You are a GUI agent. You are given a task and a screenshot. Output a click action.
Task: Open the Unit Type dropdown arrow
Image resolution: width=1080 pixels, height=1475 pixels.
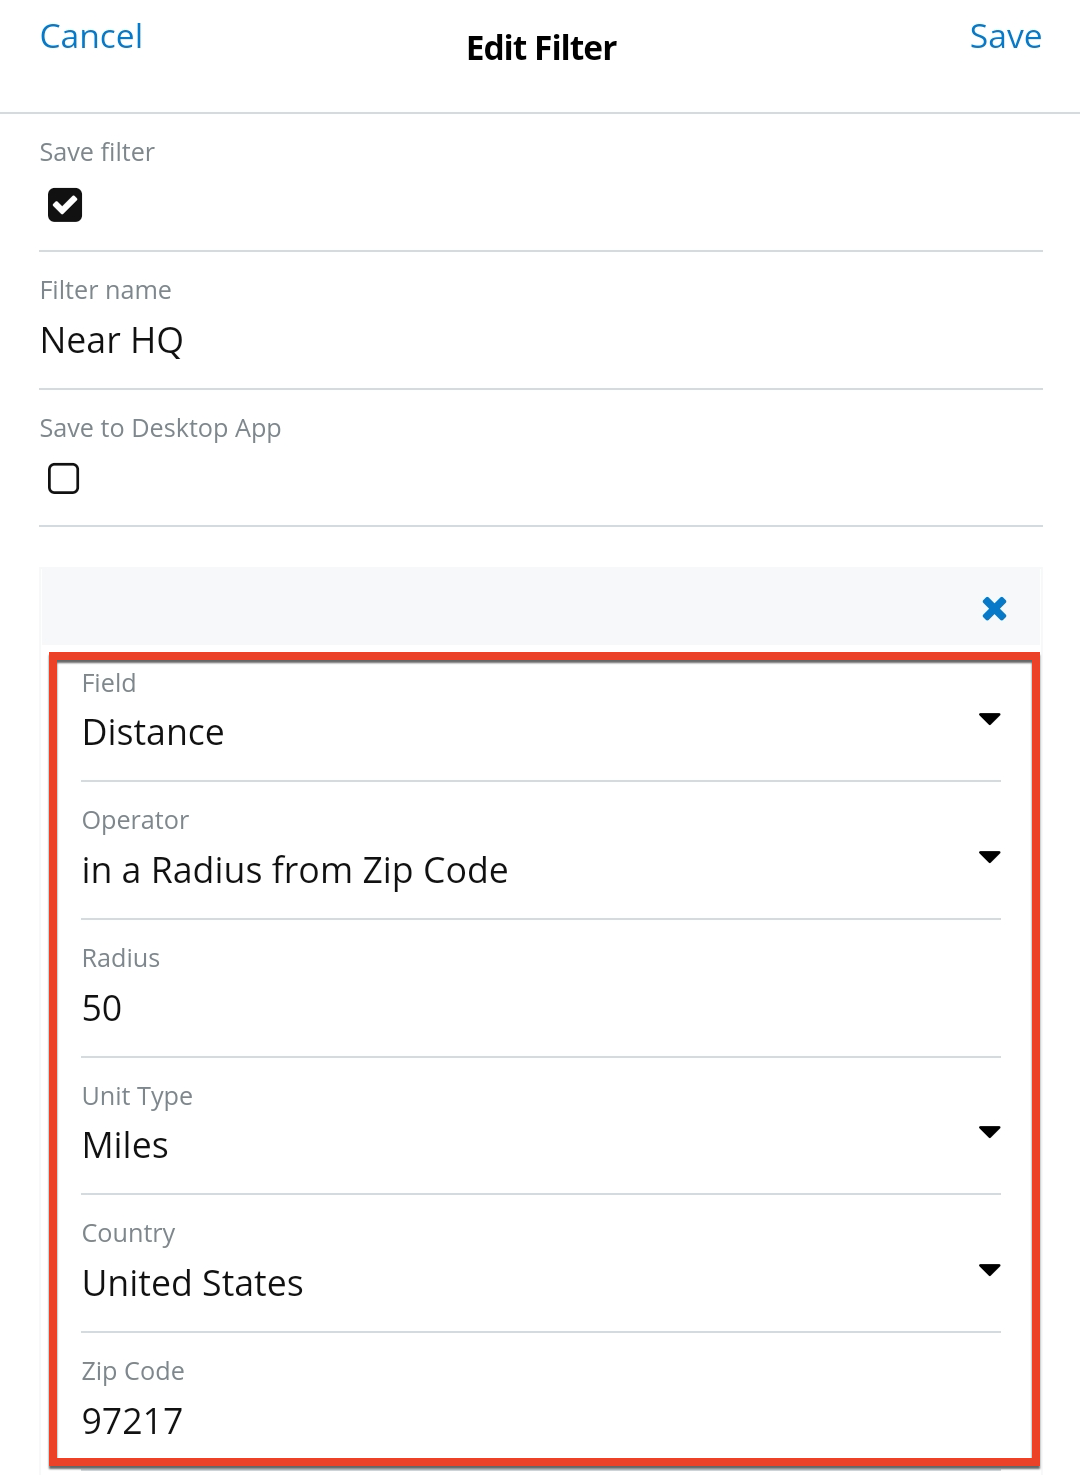click(x=990, y=1132)
